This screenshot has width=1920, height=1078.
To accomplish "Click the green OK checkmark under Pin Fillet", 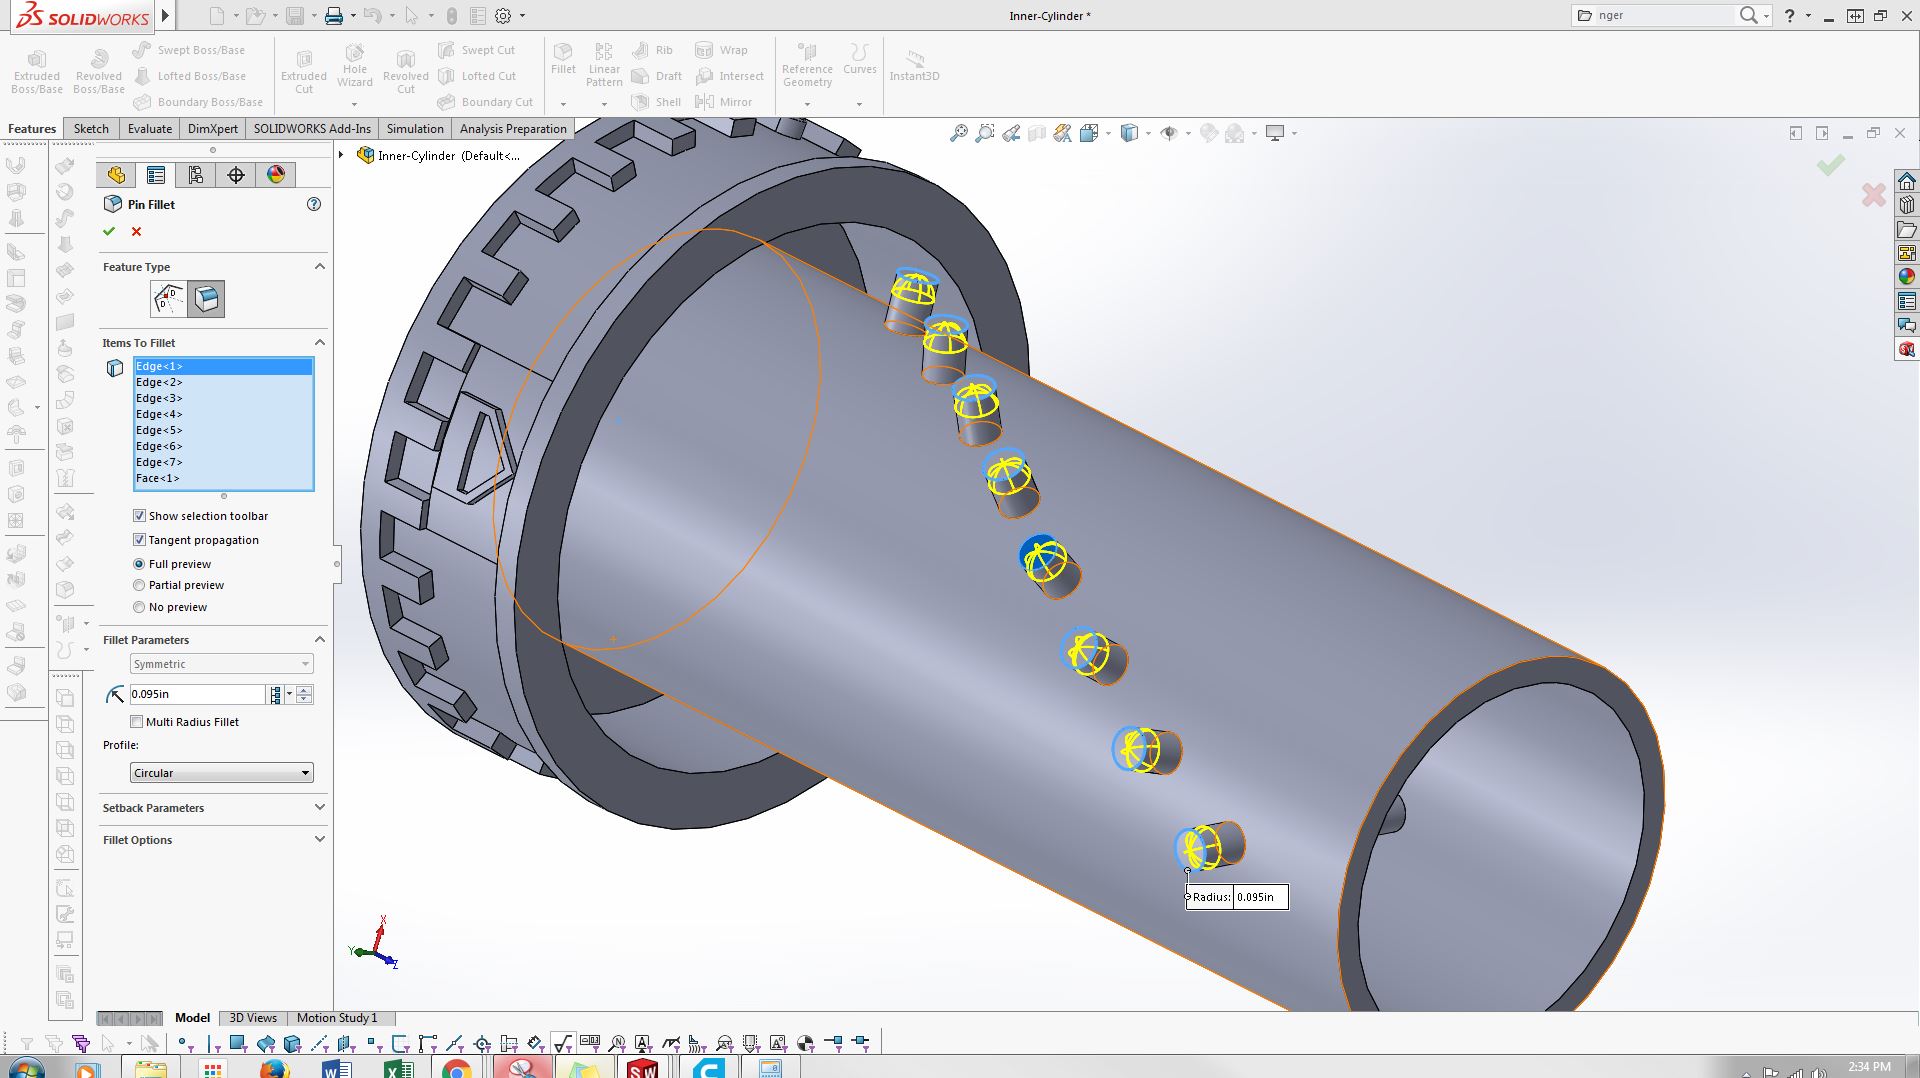I will tap(109, 231).
